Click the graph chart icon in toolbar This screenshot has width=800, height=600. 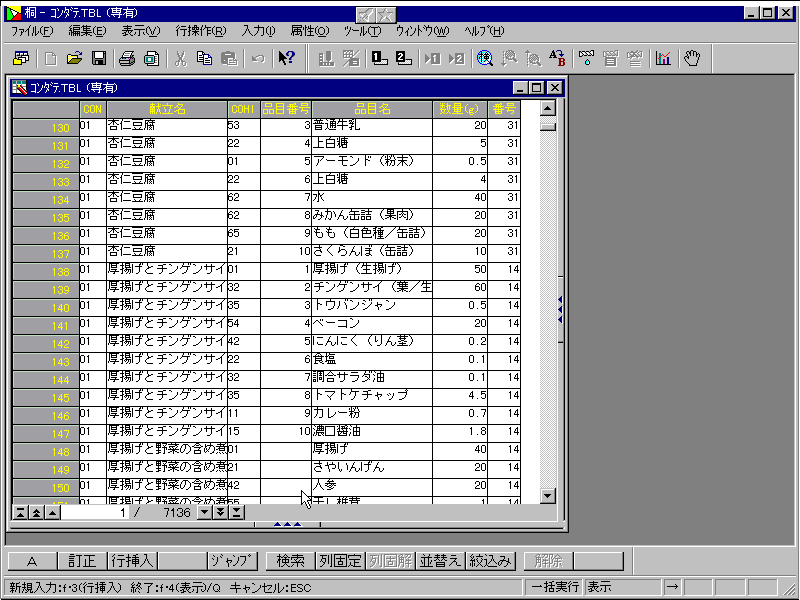(x=663, y=58)
